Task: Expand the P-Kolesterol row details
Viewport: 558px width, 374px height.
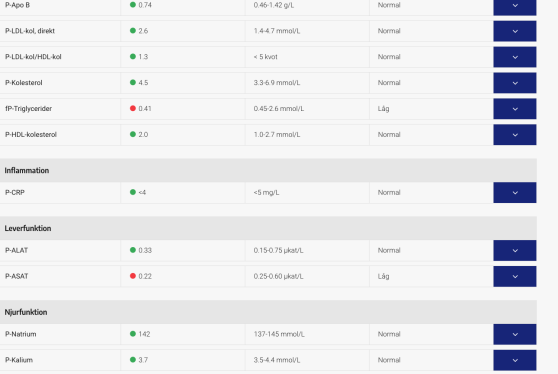Action: point(515,83)
